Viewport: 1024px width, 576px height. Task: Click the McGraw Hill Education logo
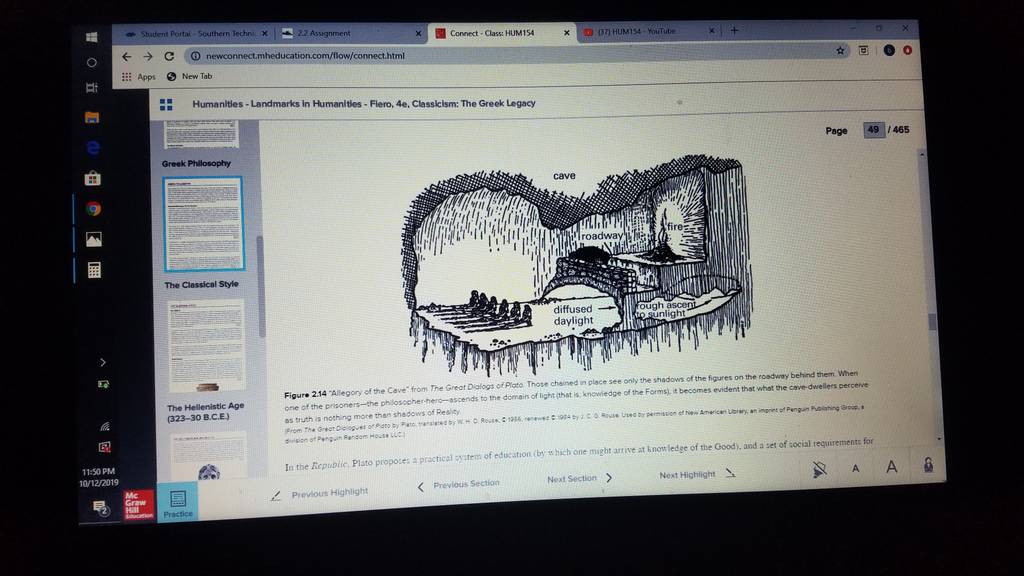[x=139, y=505]
